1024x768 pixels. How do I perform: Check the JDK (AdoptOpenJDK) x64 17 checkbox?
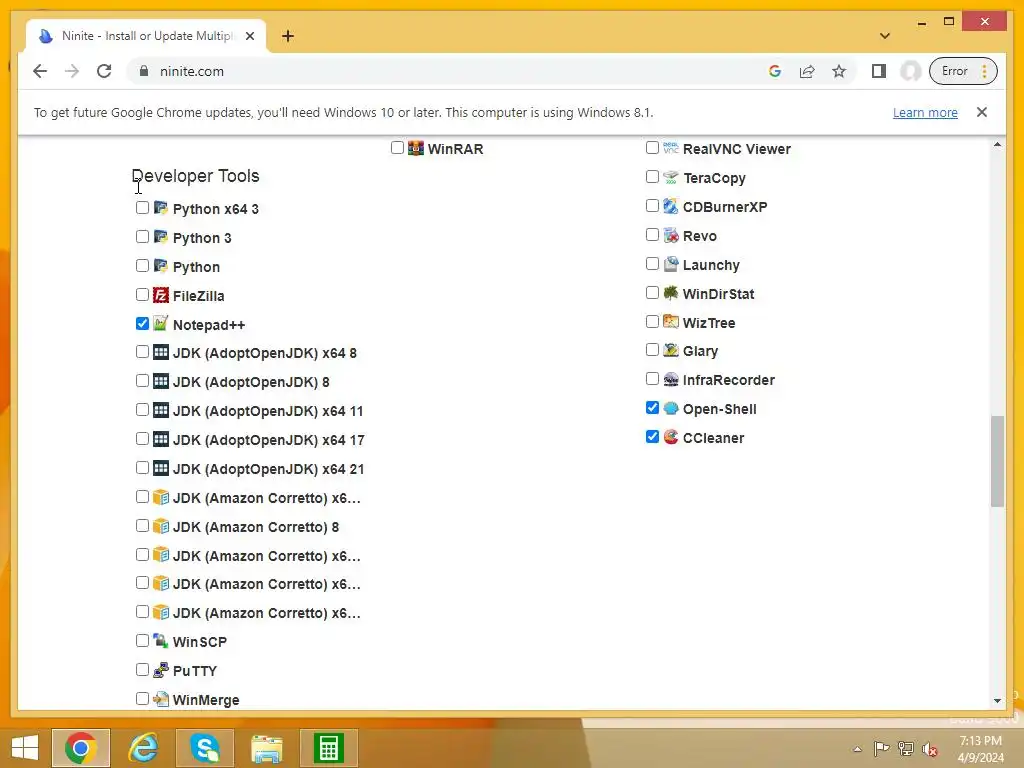[142, 439]
